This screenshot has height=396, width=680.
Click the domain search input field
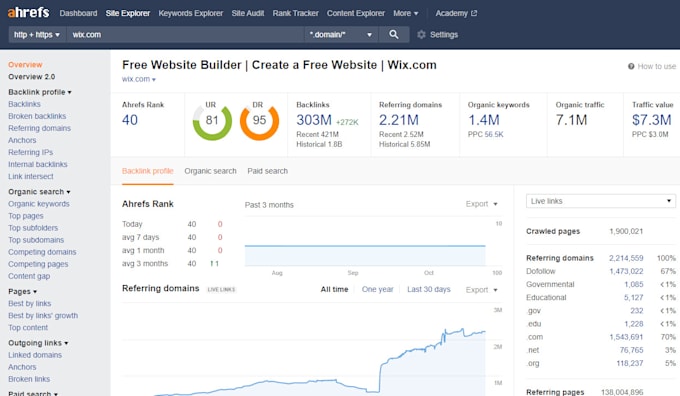(185, 34)
